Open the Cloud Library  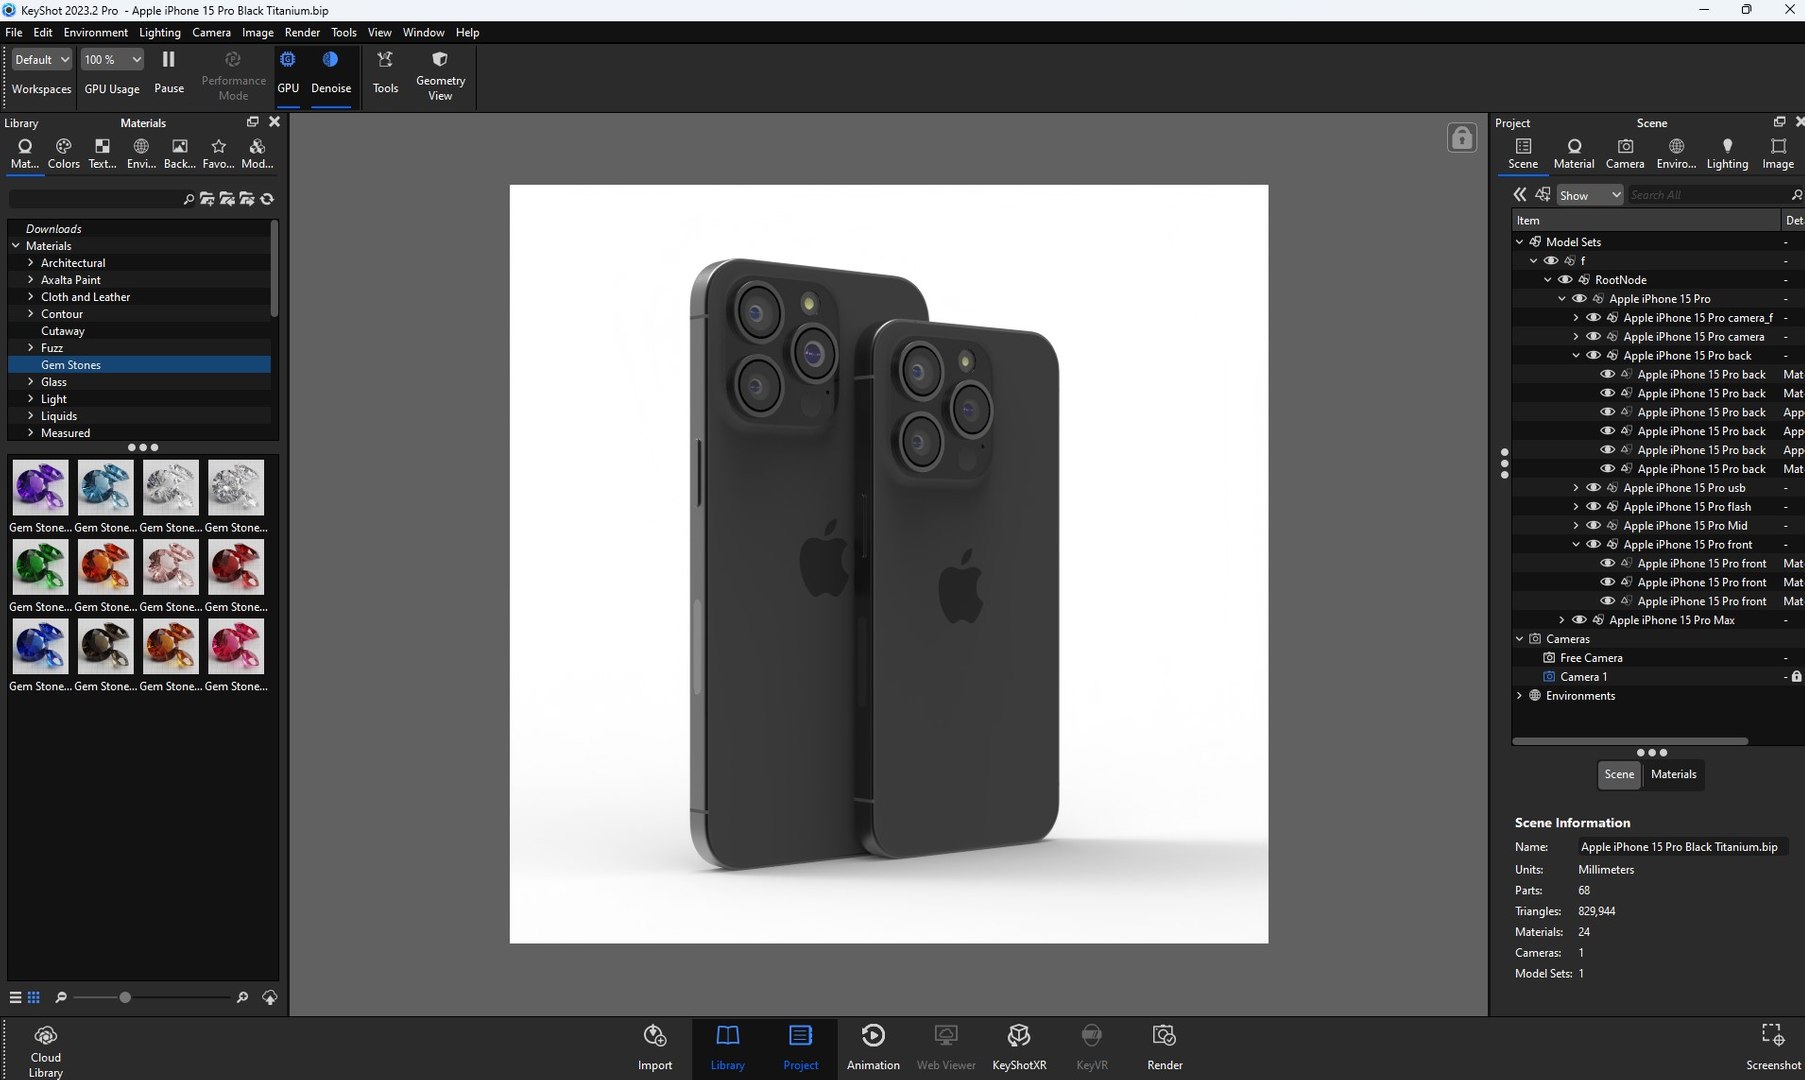45,1050
